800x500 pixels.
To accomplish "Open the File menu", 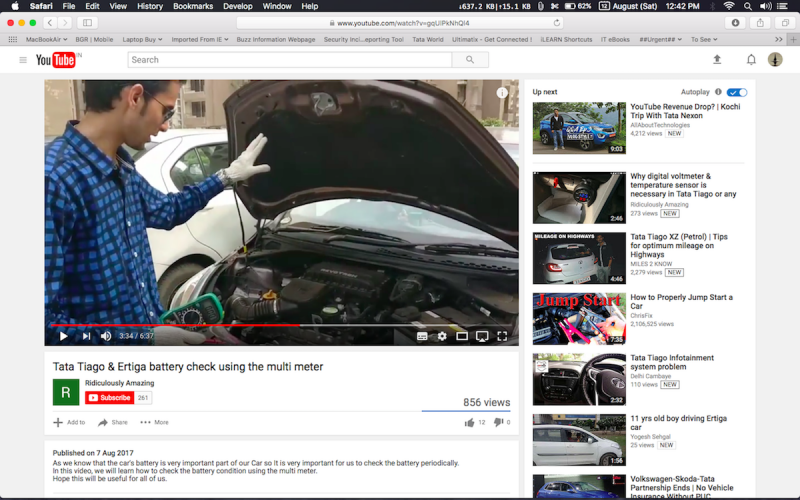I will [x=69, y=6].
